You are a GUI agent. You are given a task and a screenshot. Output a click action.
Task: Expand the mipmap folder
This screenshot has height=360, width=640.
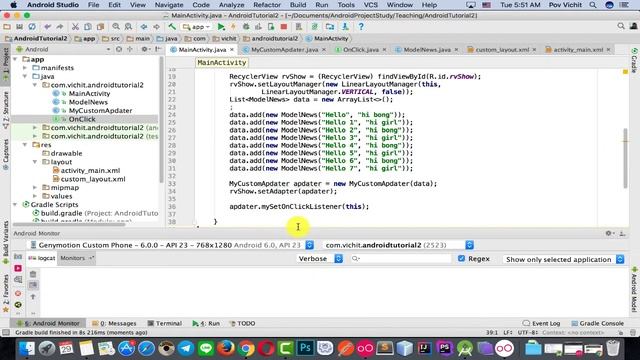click(35, 187)
